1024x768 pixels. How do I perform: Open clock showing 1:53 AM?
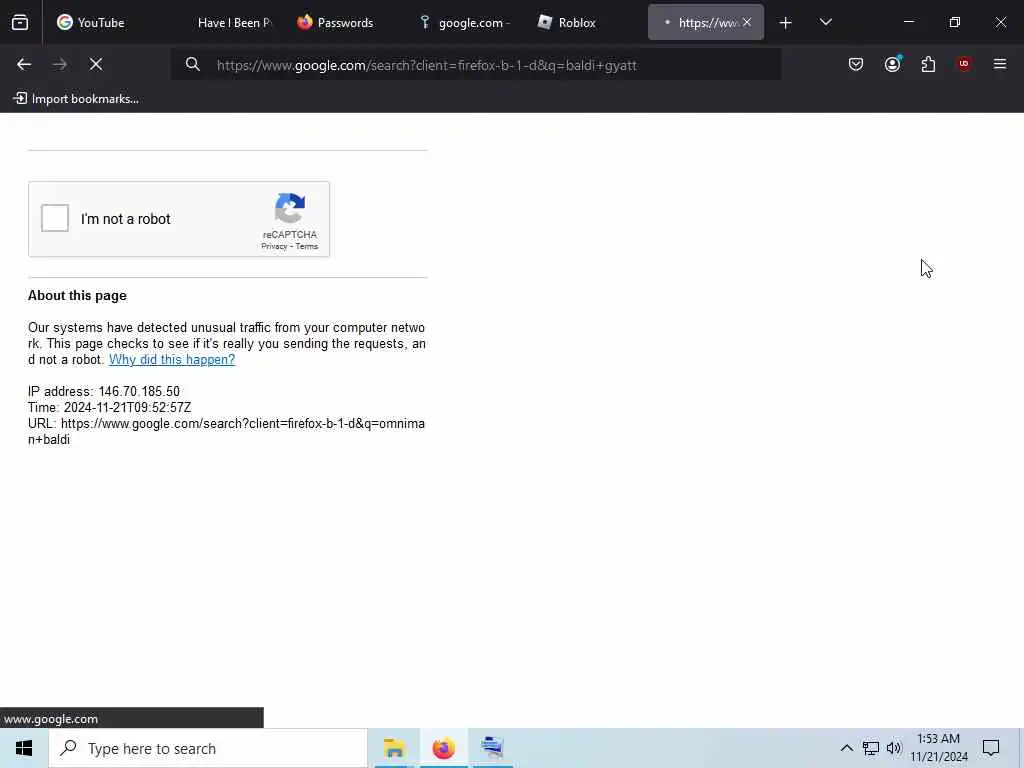pyautogui.click(x=939, y=748)
